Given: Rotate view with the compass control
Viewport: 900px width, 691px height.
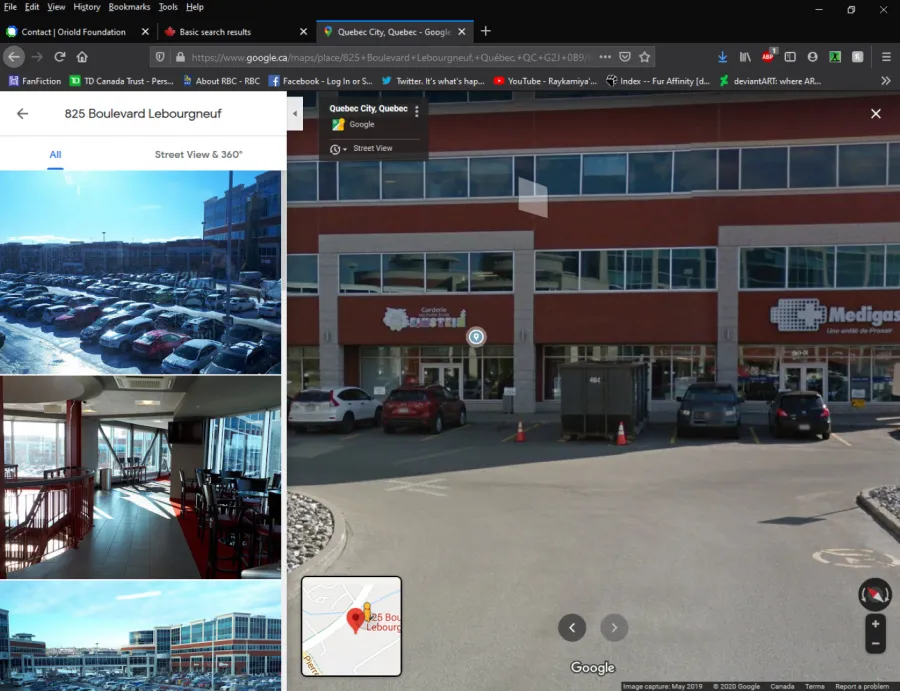Looking at the screenshot, I should pyautogui.click(x=875, y=594).
